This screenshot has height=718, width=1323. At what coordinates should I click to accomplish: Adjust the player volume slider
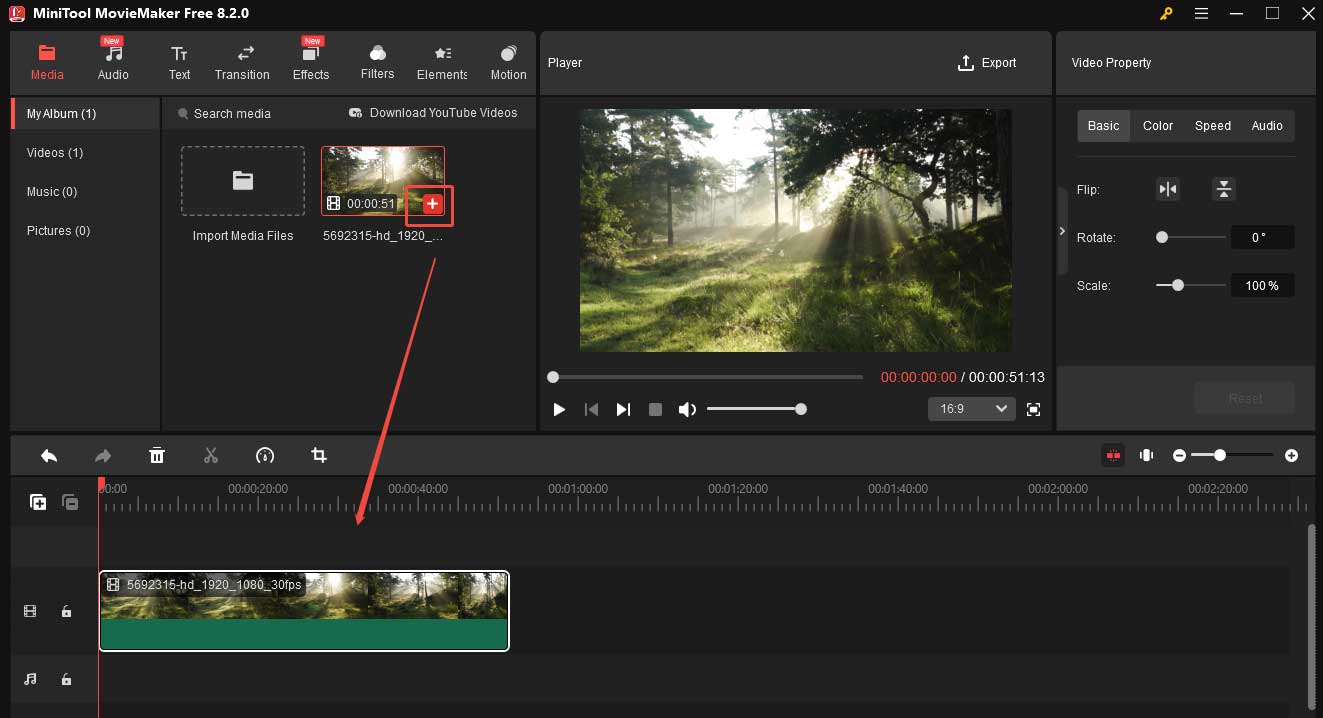click(755, 409)
